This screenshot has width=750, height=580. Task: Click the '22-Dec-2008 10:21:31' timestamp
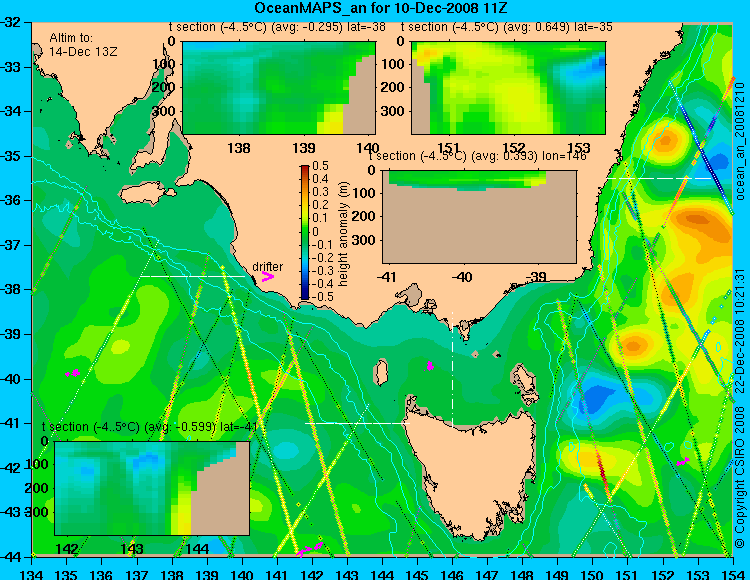coord(740,330)
